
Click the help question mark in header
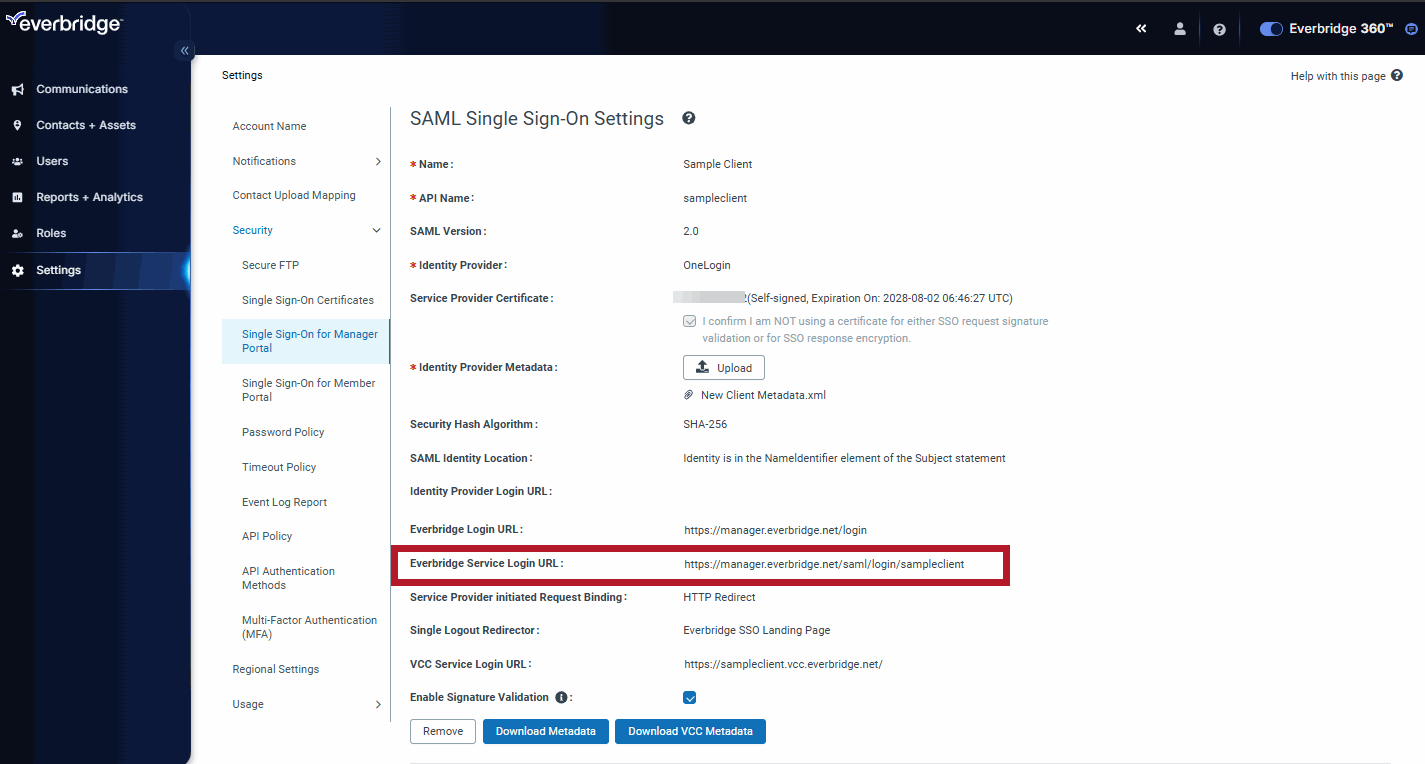[x=1219, y=29]
